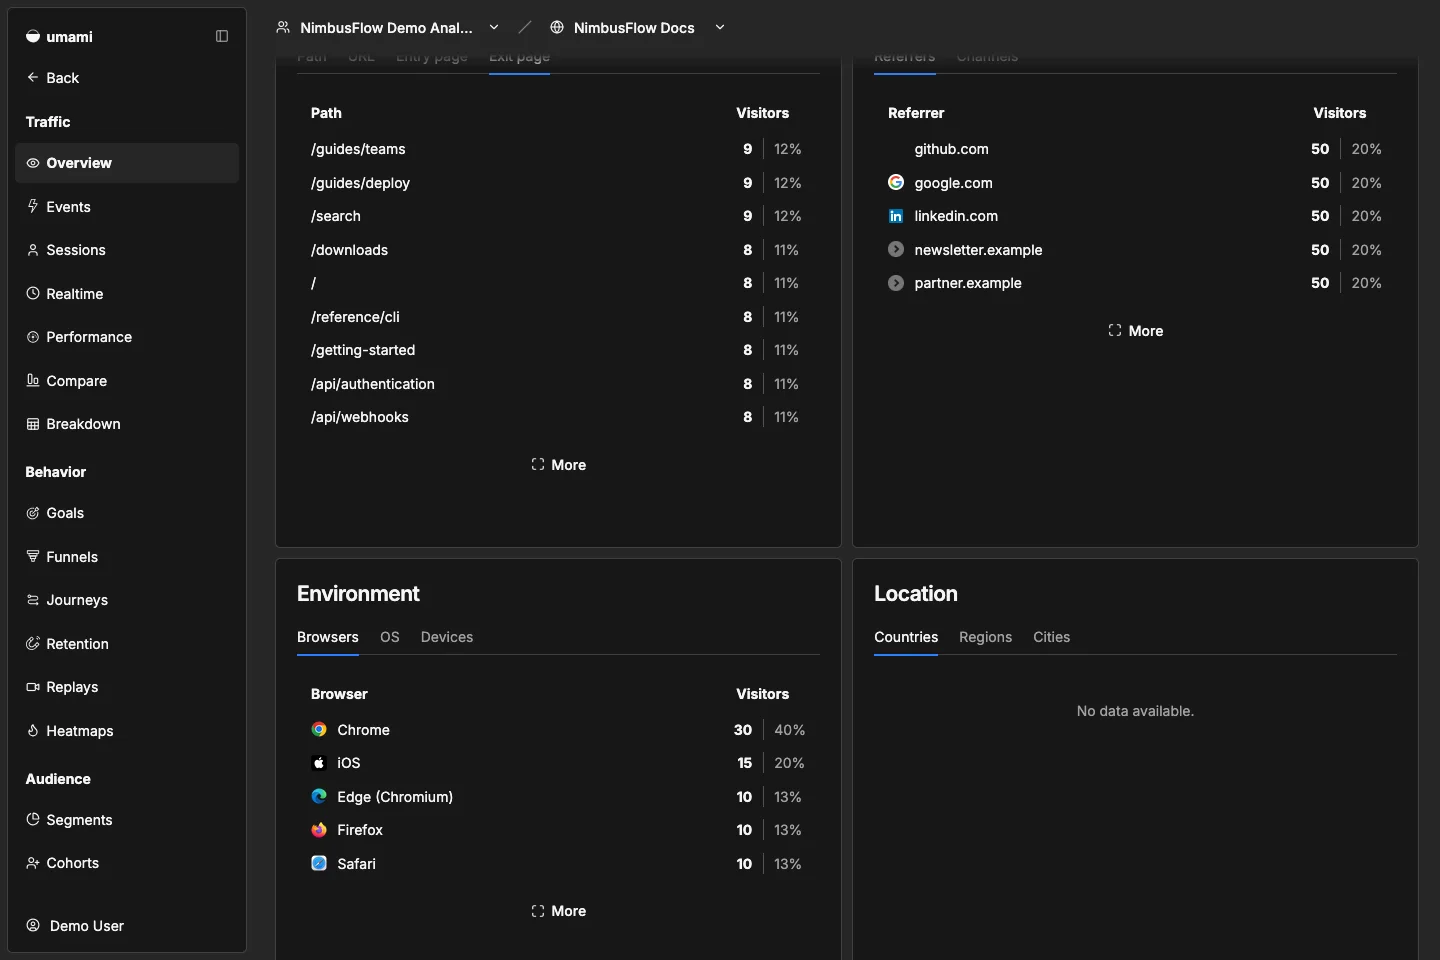This screenshot has width=1440, height=960.
Task: Open Segments pie icon
Action: [33, 819]
